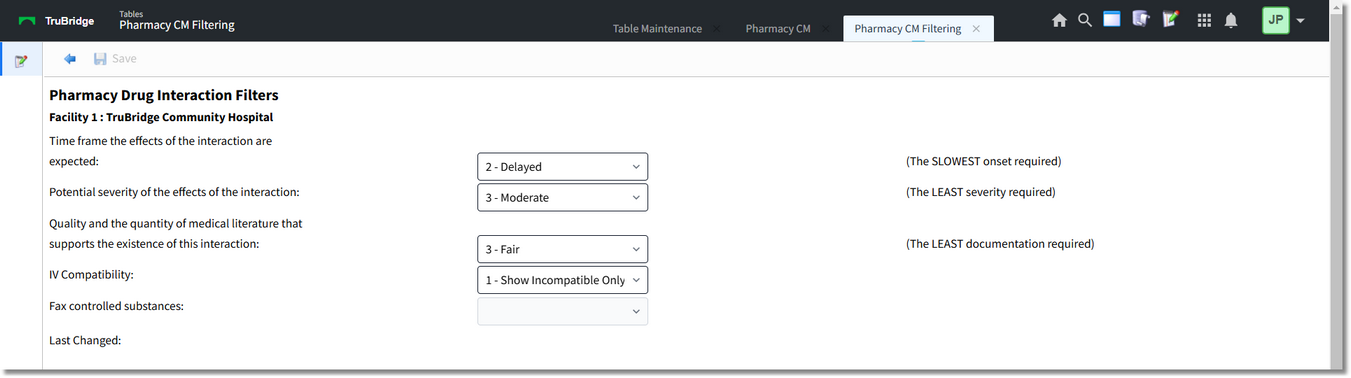Click the 'Fax controlled substances:' label
1351x378 pixels.
pyautogui.click(x=116, y=306)
